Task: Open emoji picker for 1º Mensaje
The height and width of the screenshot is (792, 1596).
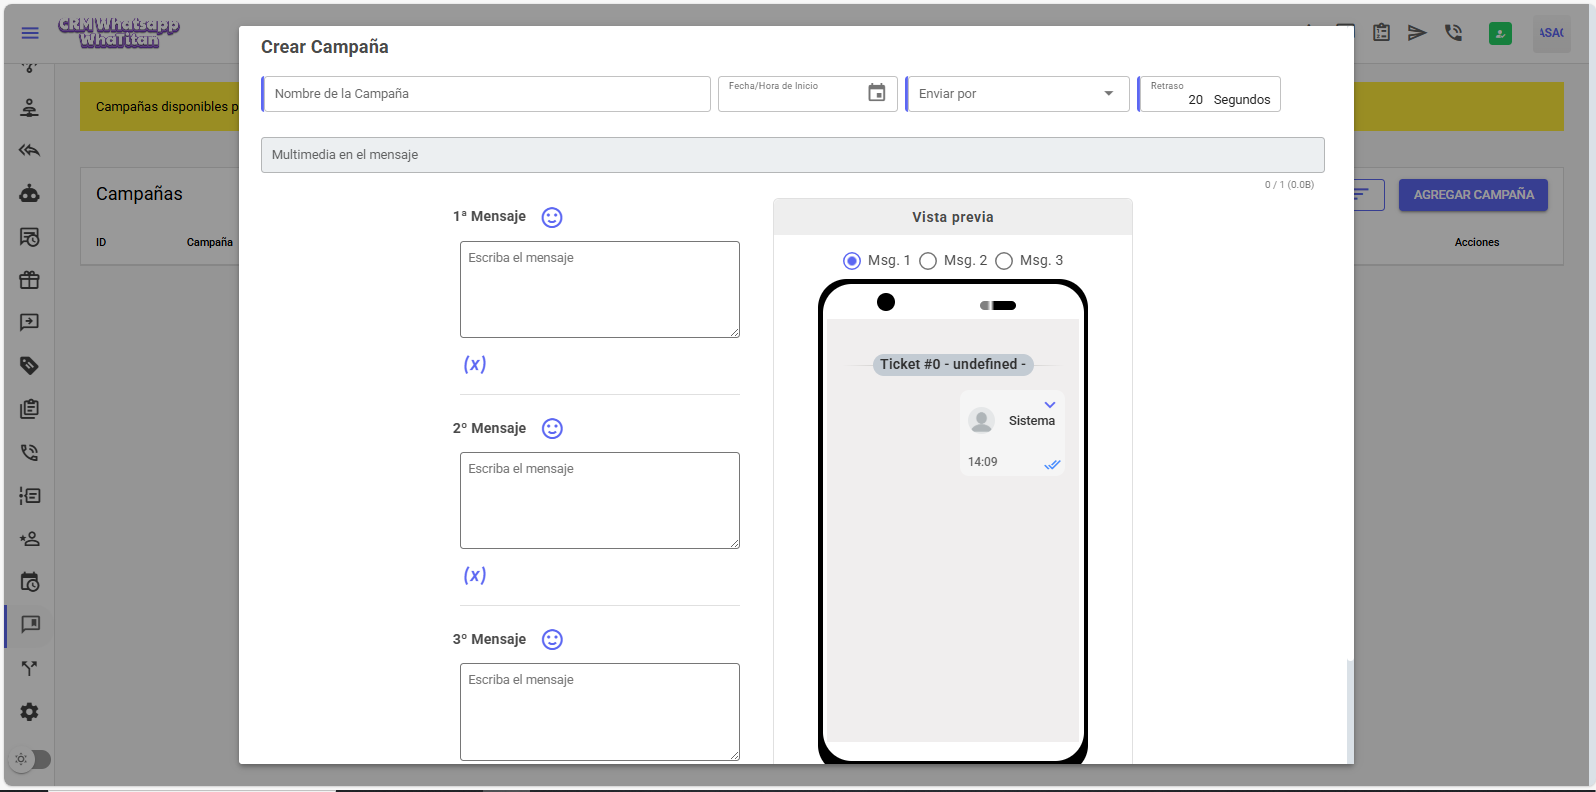Action: [x=552, y=217]
